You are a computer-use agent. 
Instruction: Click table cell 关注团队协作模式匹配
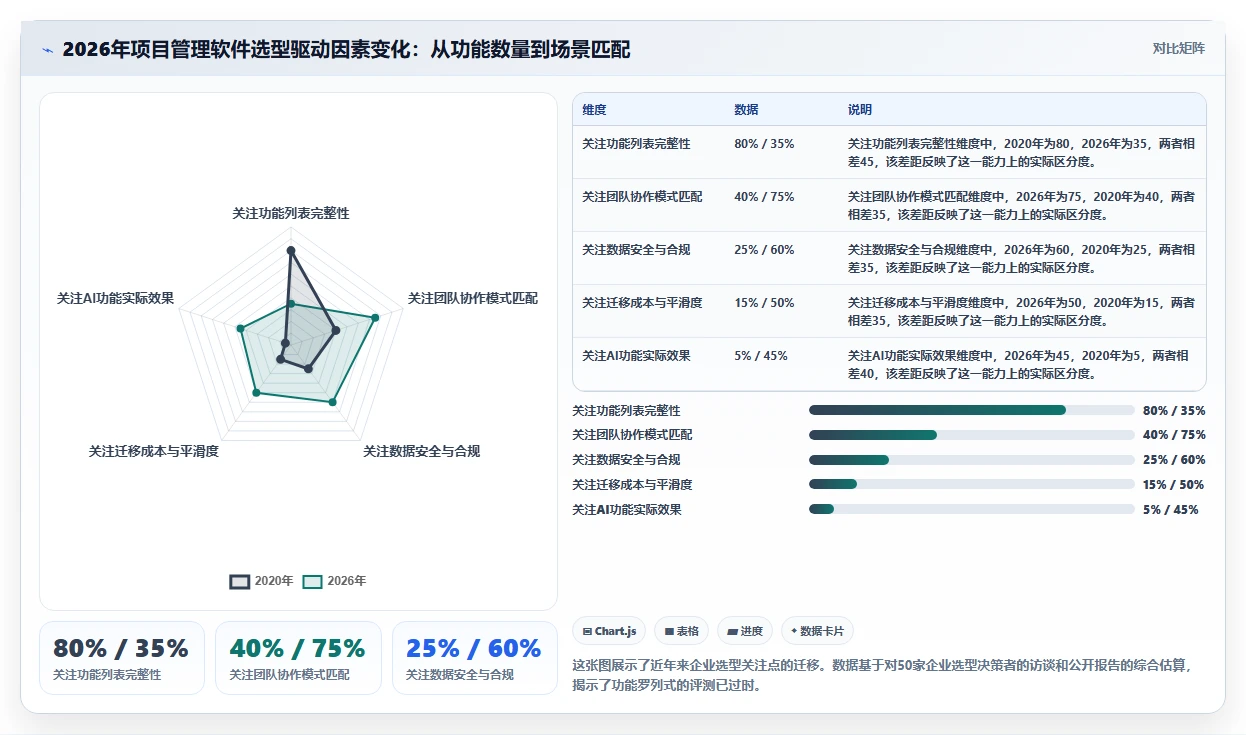642,197
